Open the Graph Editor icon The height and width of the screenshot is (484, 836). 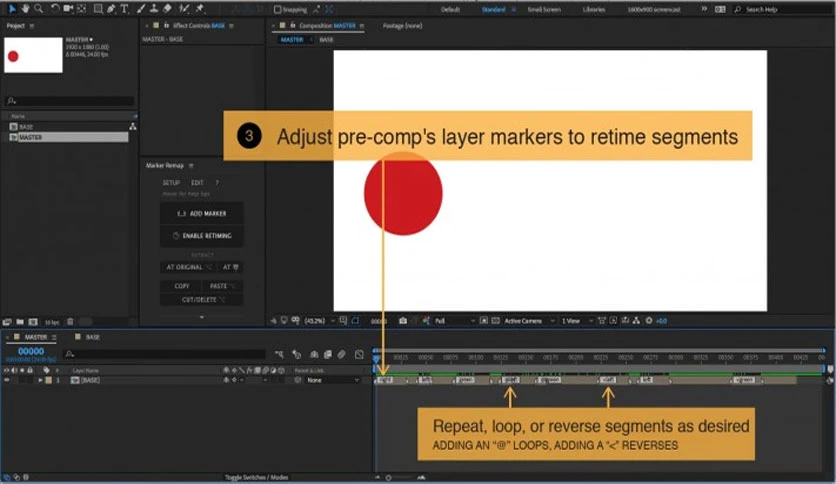(x=359, y=354)
